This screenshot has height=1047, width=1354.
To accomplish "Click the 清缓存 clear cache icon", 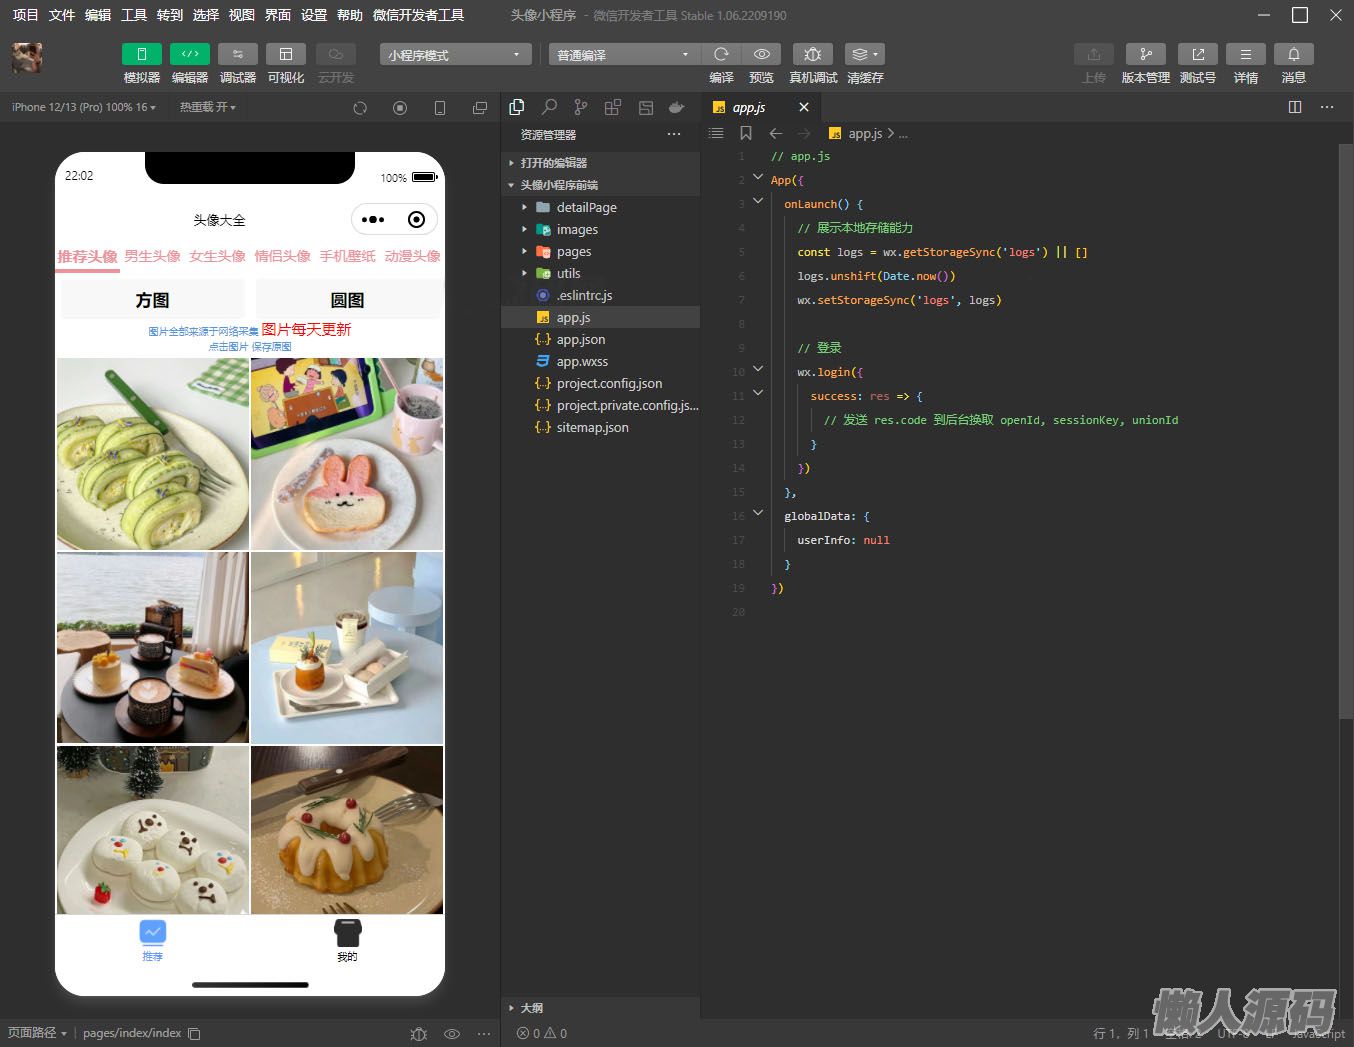I will click(x=864, y=54).
